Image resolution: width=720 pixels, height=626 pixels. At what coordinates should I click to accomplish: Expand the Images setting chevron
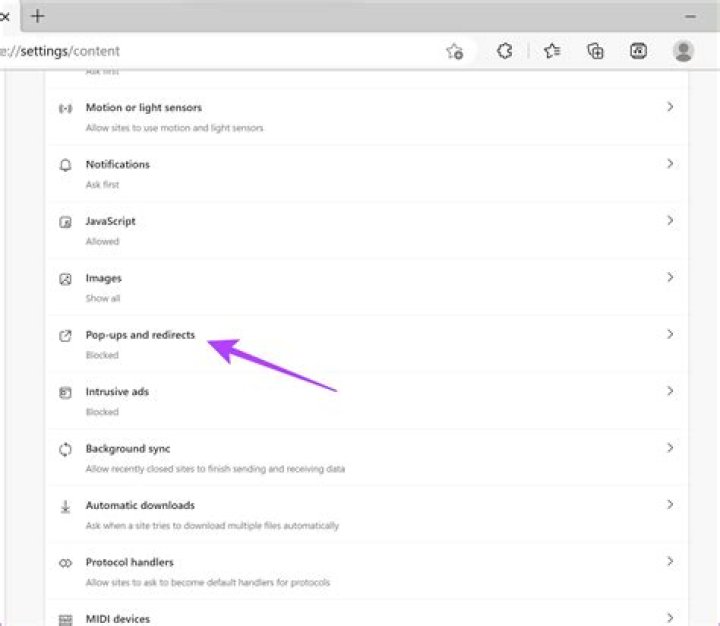(x=670, y=278)
